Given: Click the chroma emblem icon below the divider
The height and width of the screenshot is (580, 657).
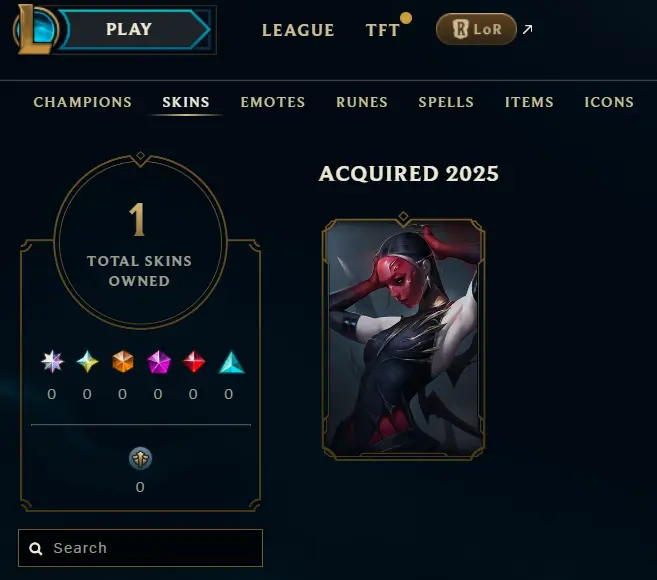Looking at the screenshot, I should pos(140,458).
